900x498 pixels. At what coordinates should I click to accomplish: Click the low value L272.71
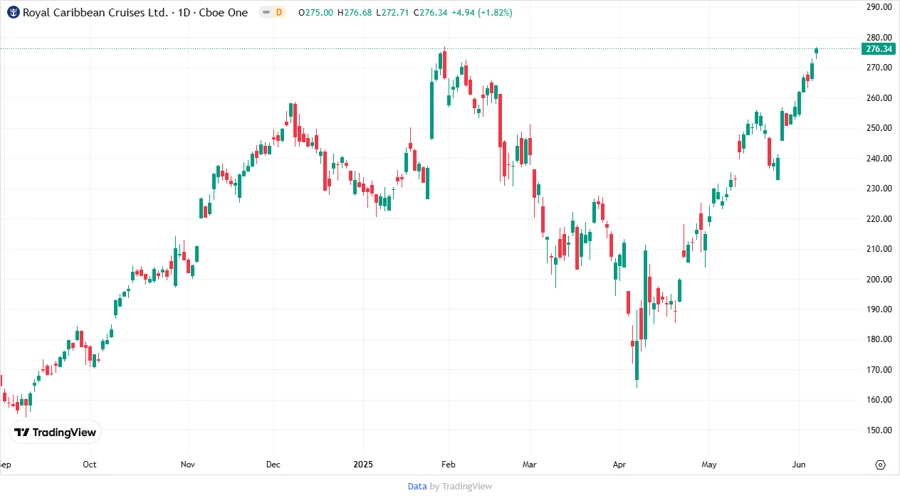tap(393, 12)
